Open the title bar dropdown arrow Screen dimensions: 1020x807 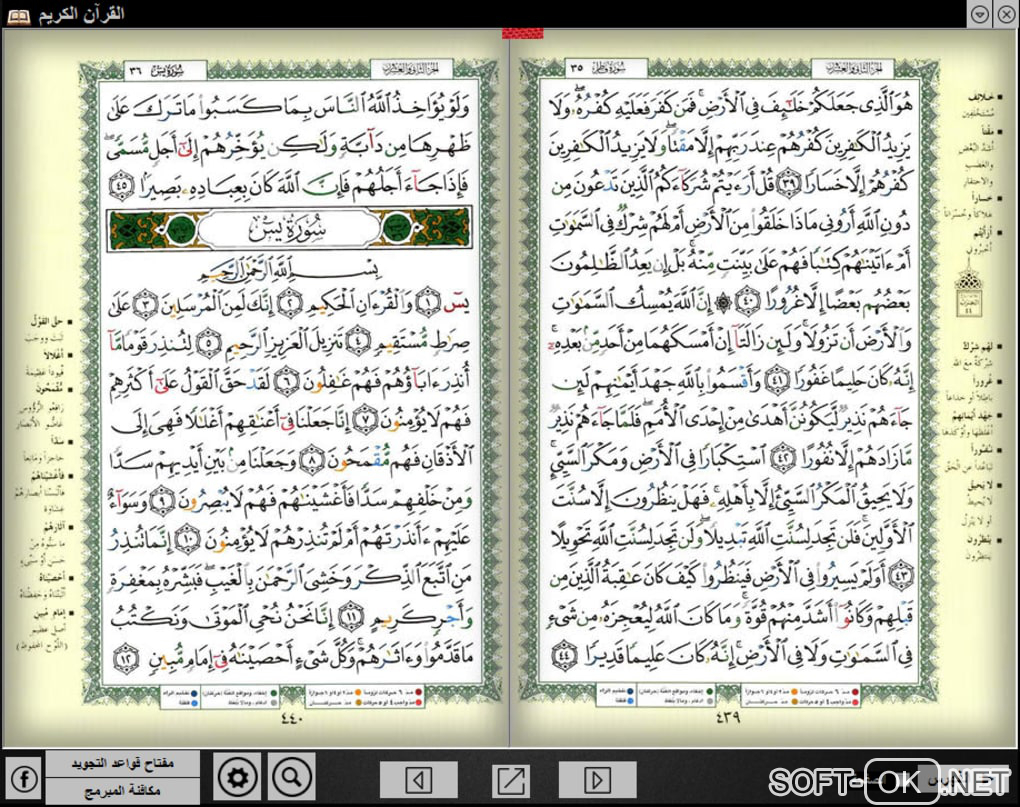980,14
